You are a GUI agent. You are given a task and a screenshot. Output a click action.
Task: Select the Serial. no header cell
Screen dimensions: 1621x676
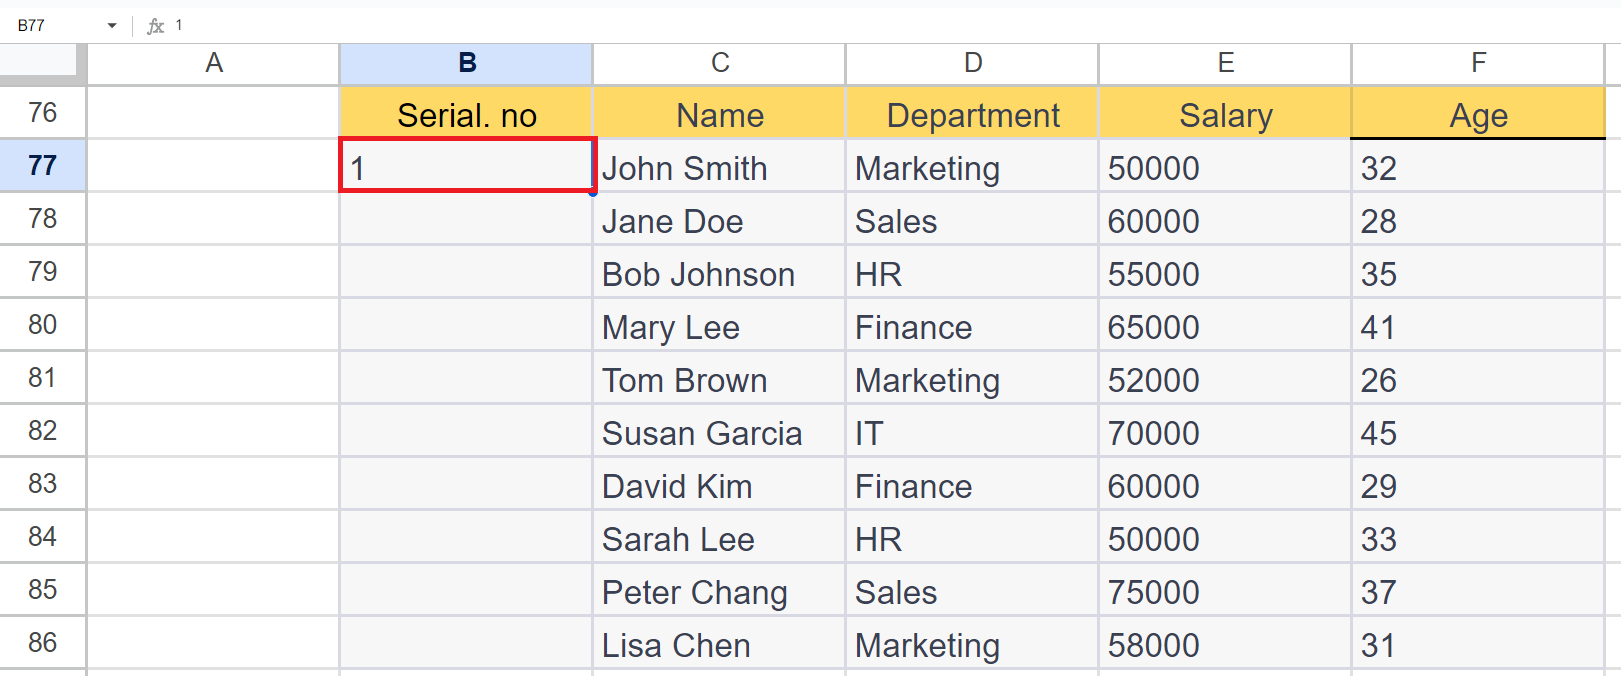466,113
